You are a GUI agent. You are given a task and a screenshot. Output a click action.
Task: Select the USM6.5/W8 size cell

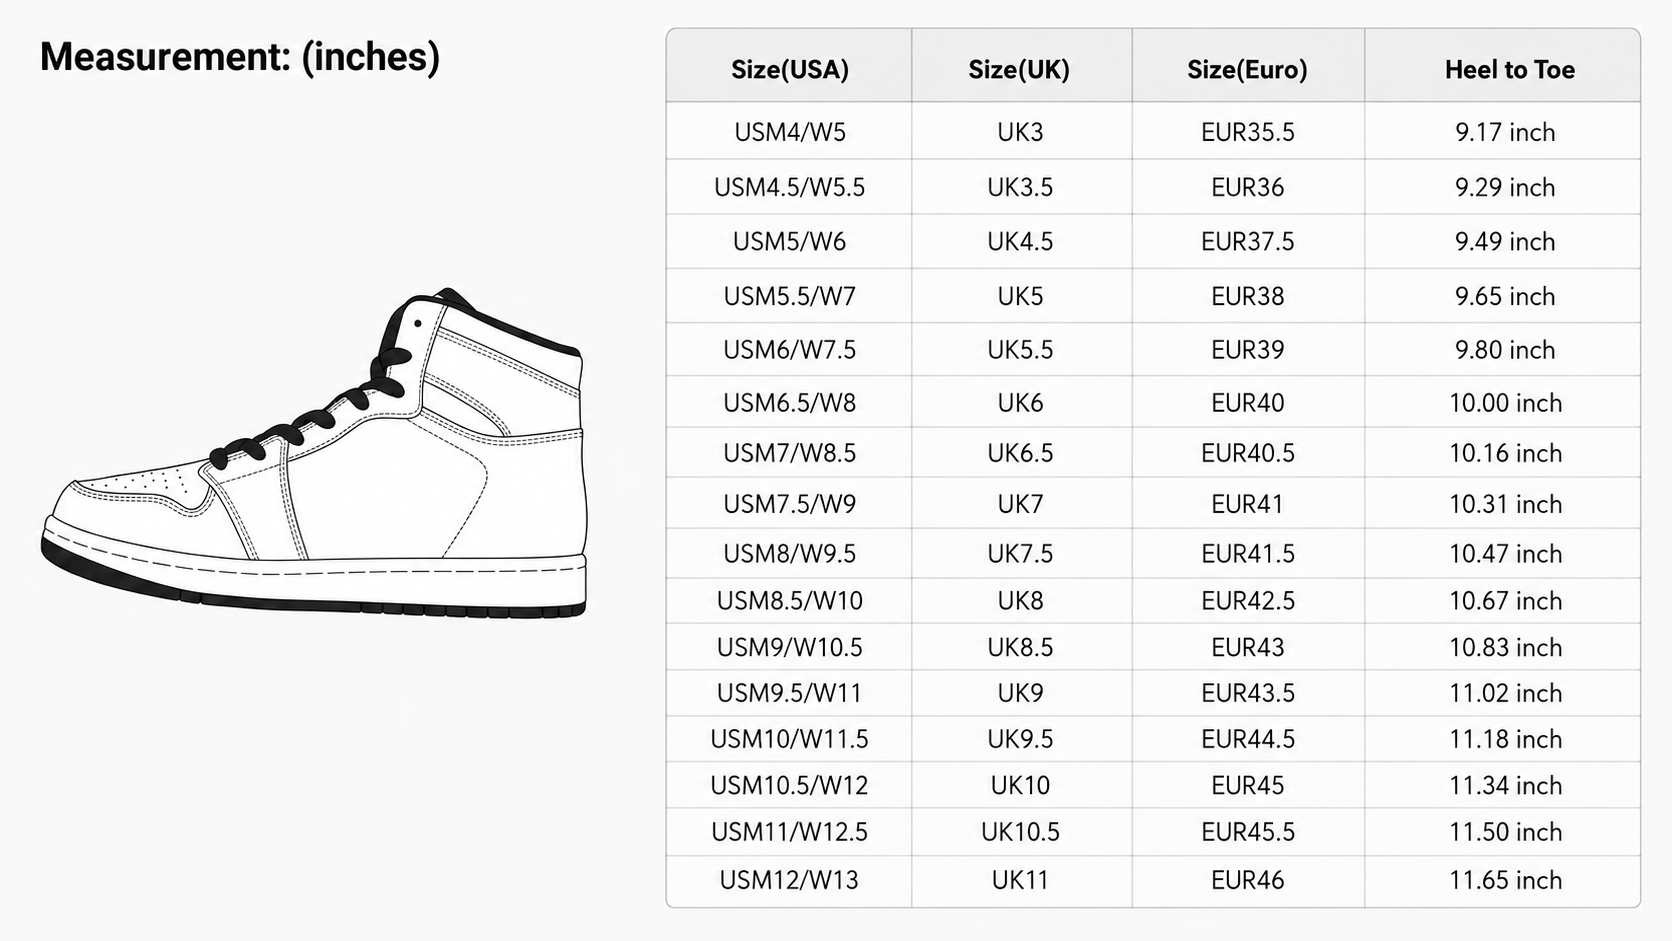point(790,403)
